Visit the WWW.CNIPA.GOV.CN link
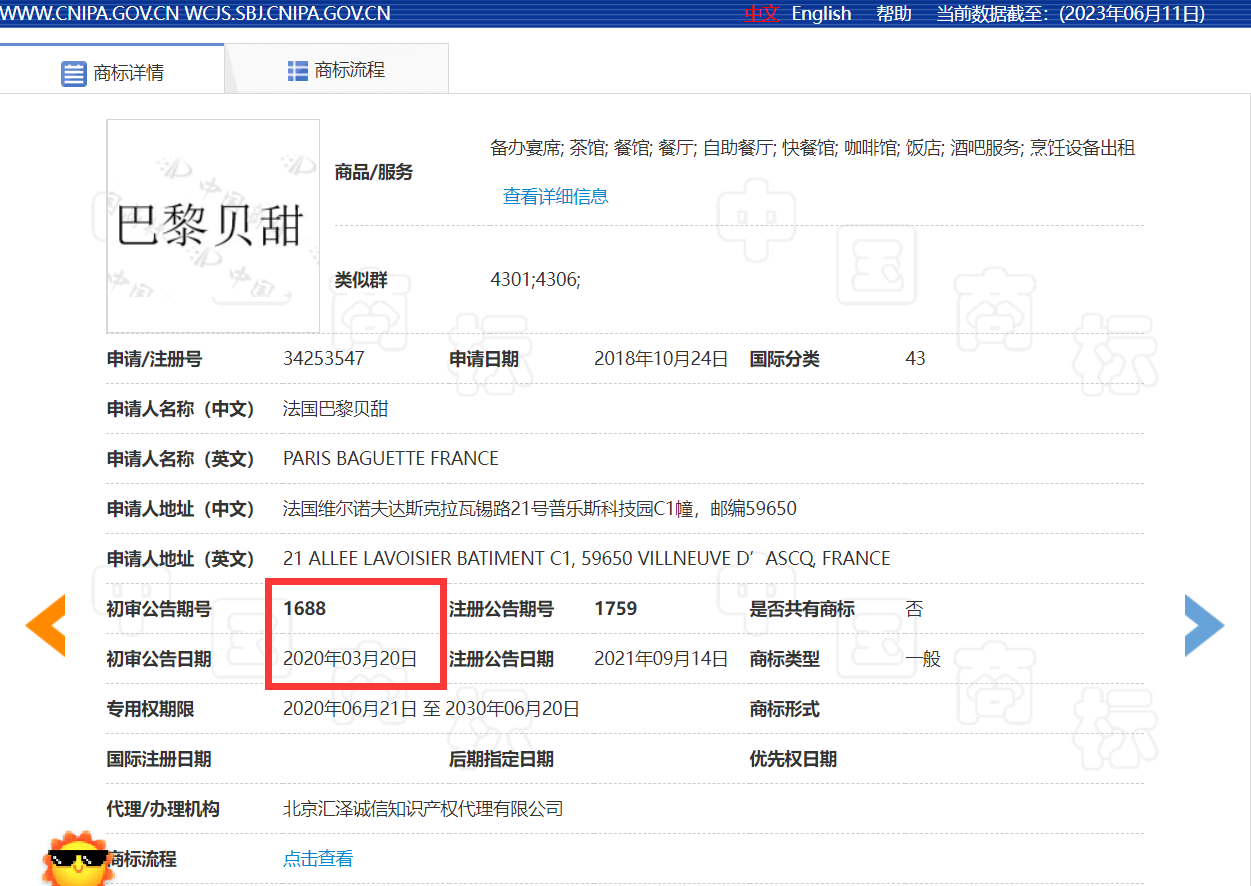The image size is (1251, 886). click(90, 14)
